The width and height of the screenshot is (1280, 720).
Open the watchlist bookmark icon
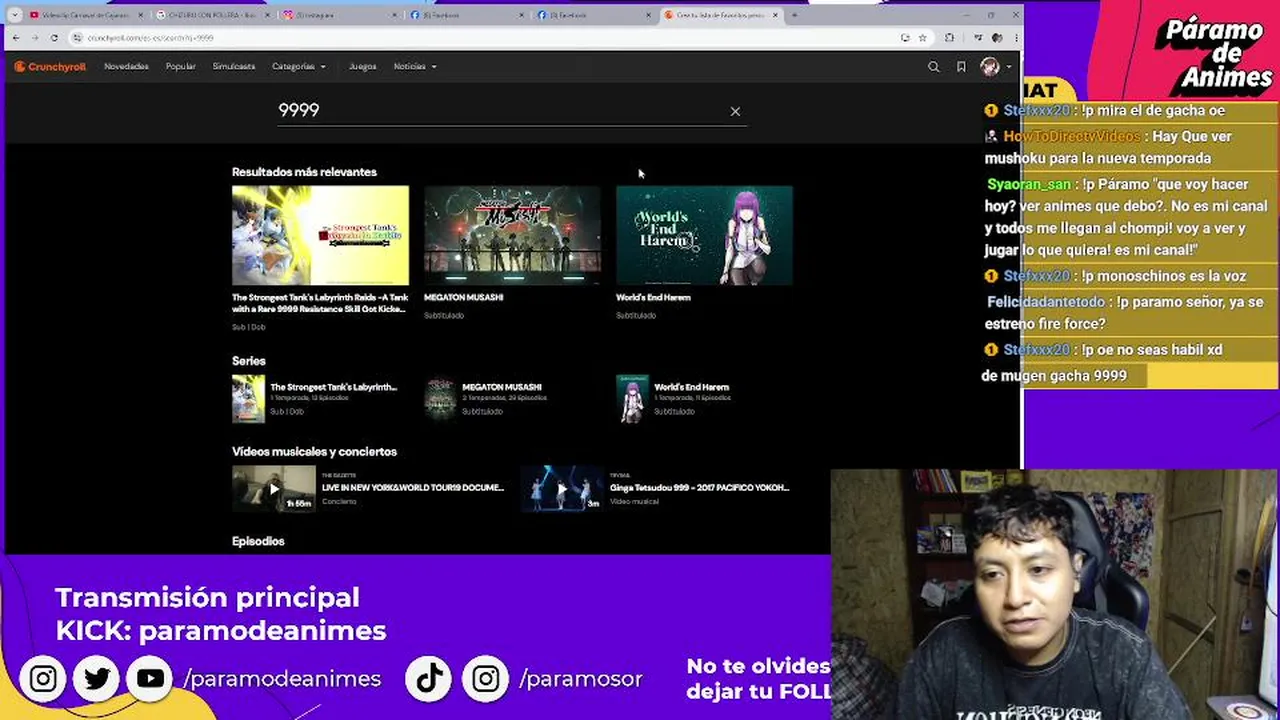[x=961, y=67]
